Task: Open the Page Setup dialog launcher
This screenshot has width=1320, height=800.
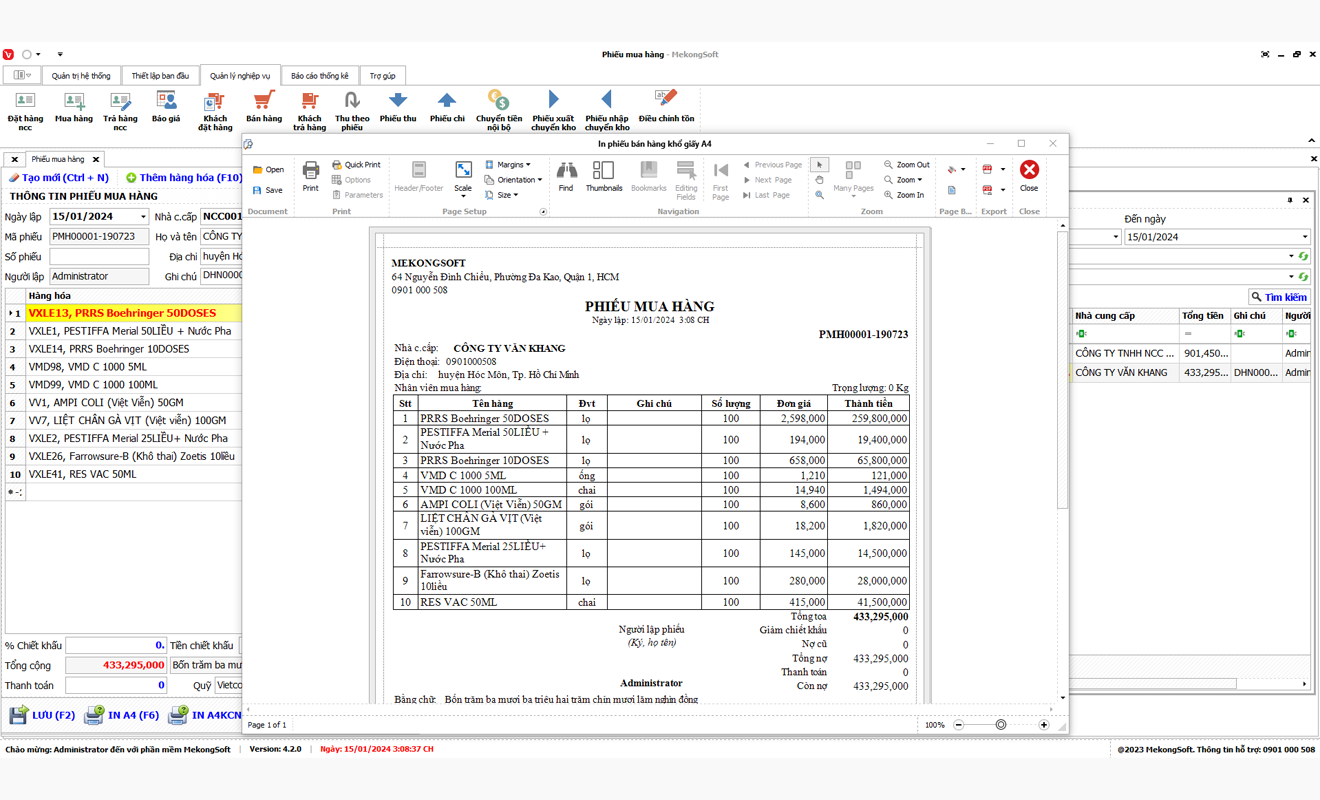Action: point(544,212)
